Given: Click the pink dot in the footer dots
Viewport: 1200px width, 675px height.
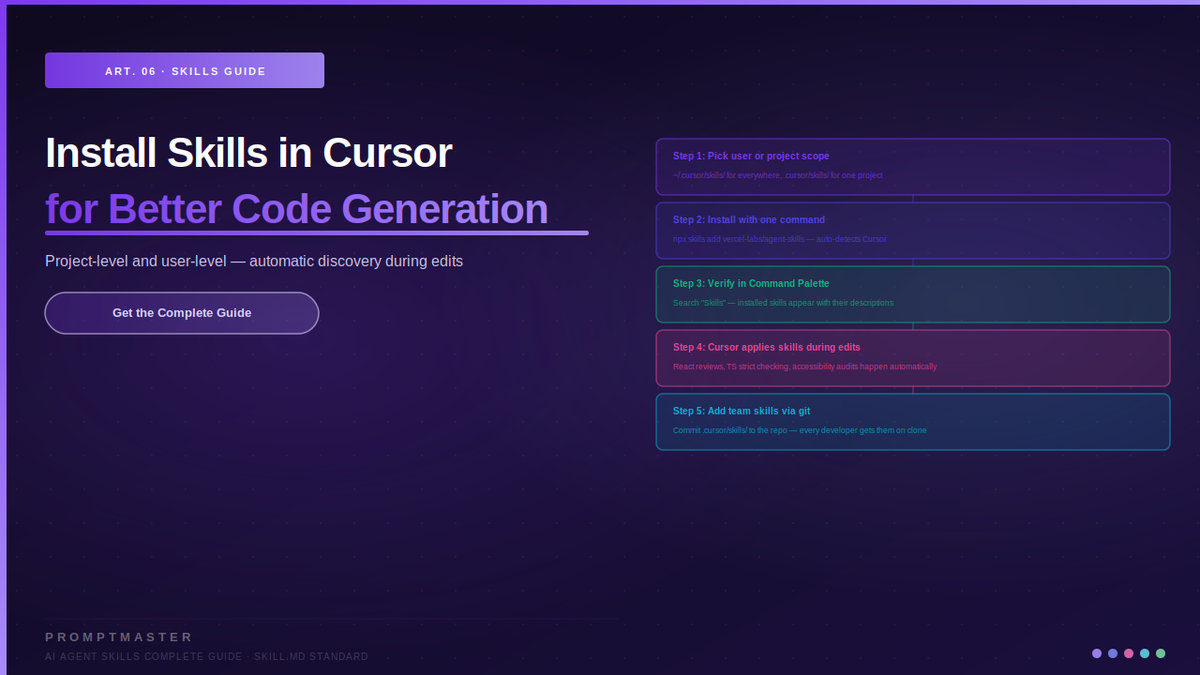Looking at the screenshot, I should pos(1129,653).
